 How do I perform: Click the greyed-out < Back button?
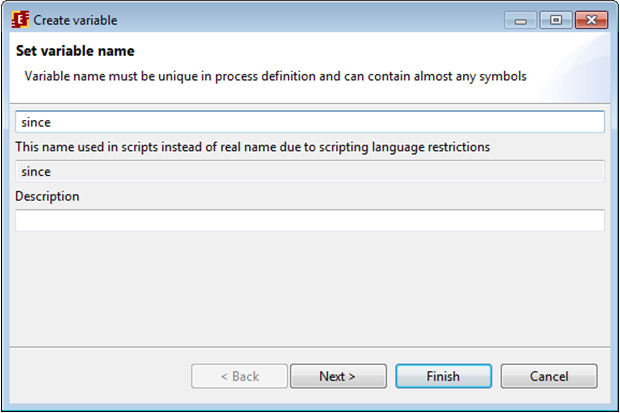(x=239, y=377)
